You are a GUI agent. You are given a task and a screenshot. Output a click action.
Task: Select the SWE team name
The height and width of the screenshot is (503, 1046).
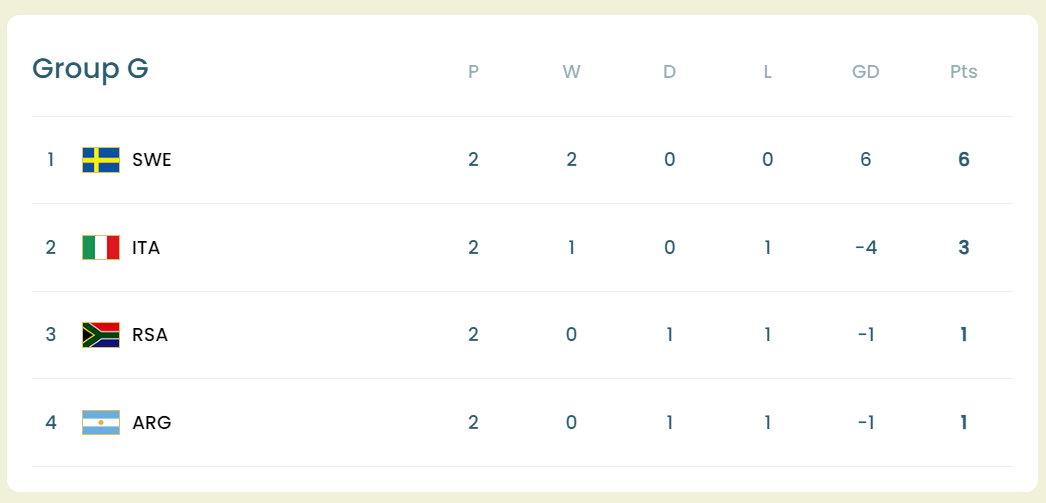pyautogui.click(x=152, y=160)
